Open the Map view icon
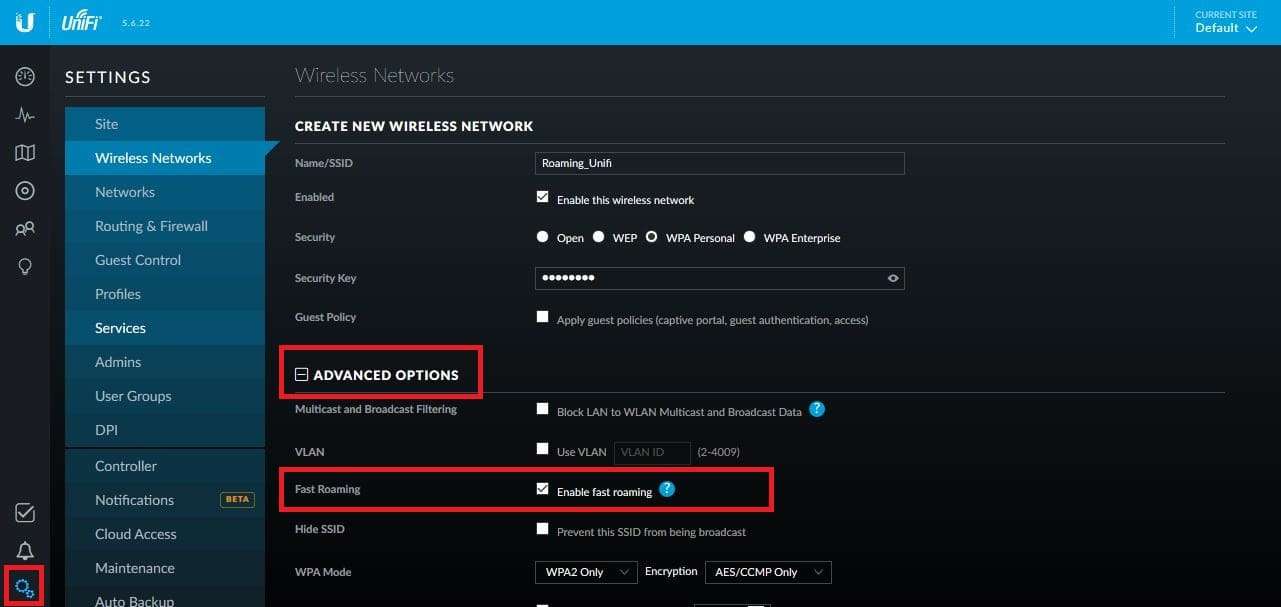The width and height of the screenshot is (1281, 607). pos(24,152)
